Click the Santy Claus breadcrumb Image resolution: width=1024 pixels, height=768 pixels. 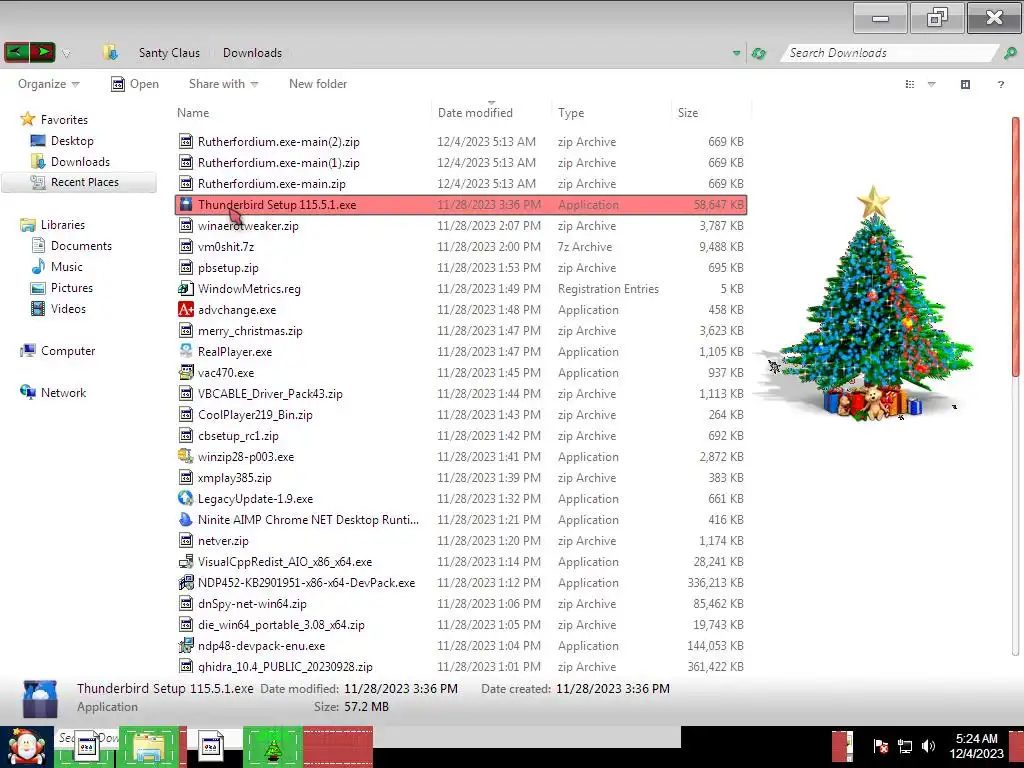[169, 53]
